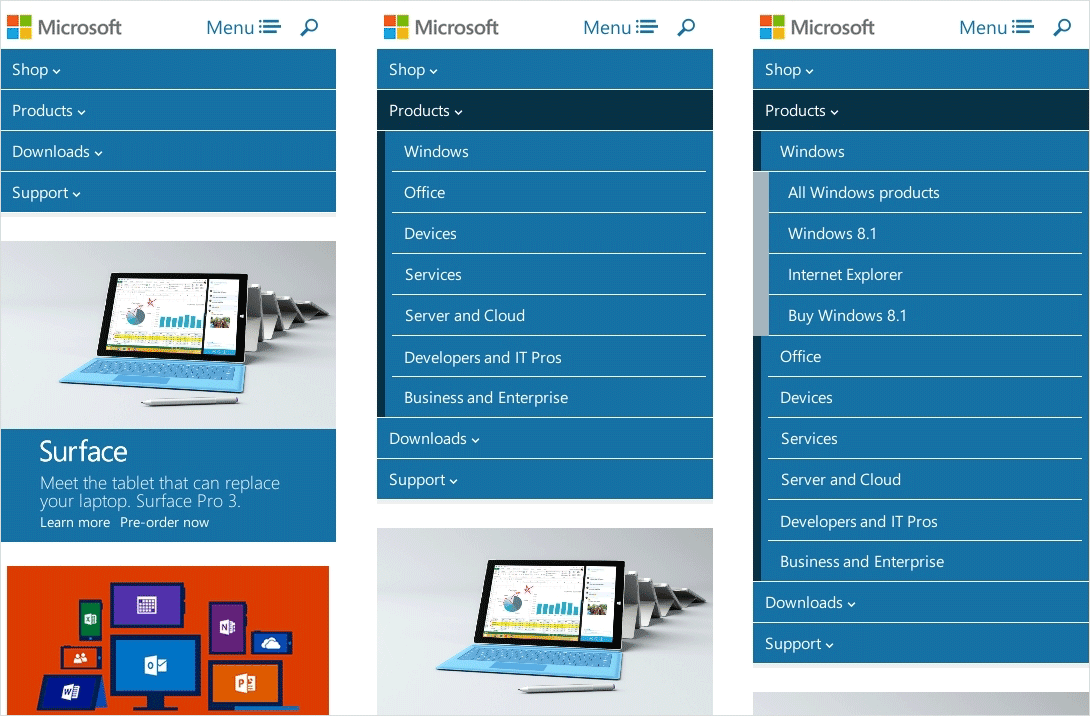Select Services in the middle panel menu

pyautogui.click(x=548, y=275)
